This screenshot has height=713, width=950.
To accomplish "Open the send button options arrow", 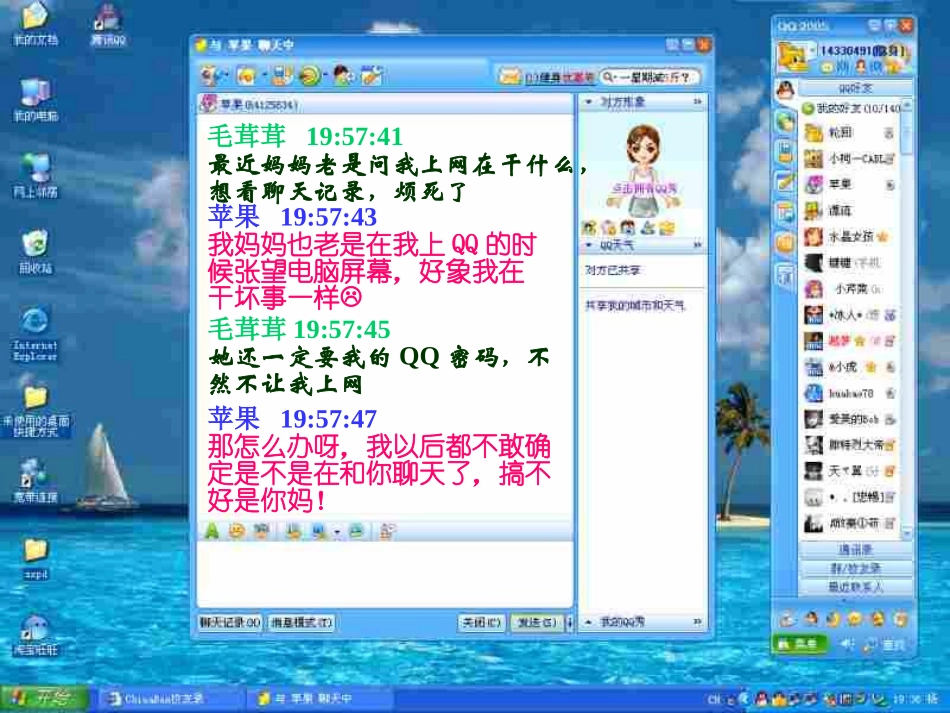I will coord(569,622).
